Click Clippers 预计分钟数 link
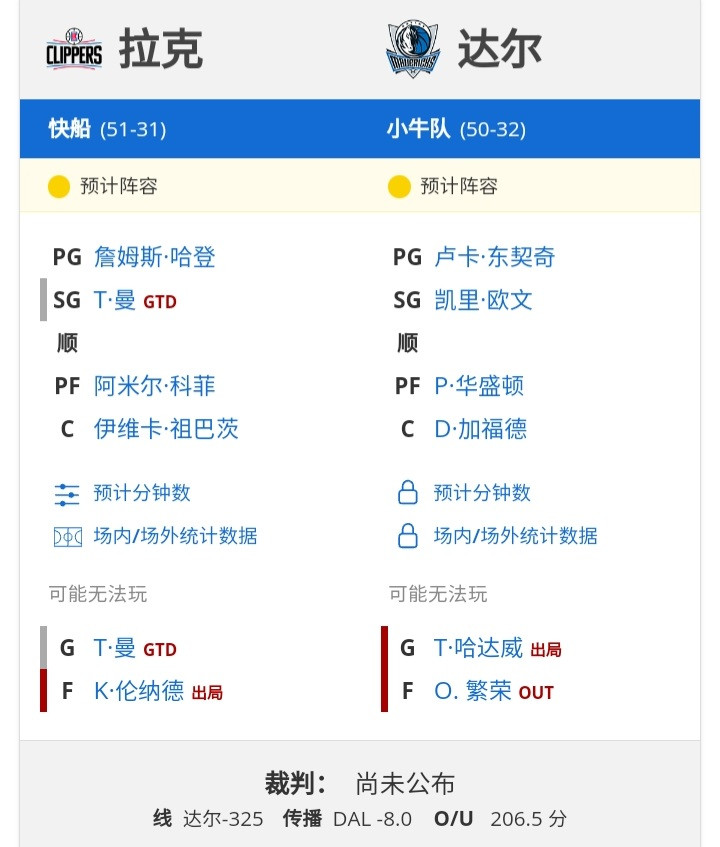Screen dimensions: 720x847 tap(142, 493)
